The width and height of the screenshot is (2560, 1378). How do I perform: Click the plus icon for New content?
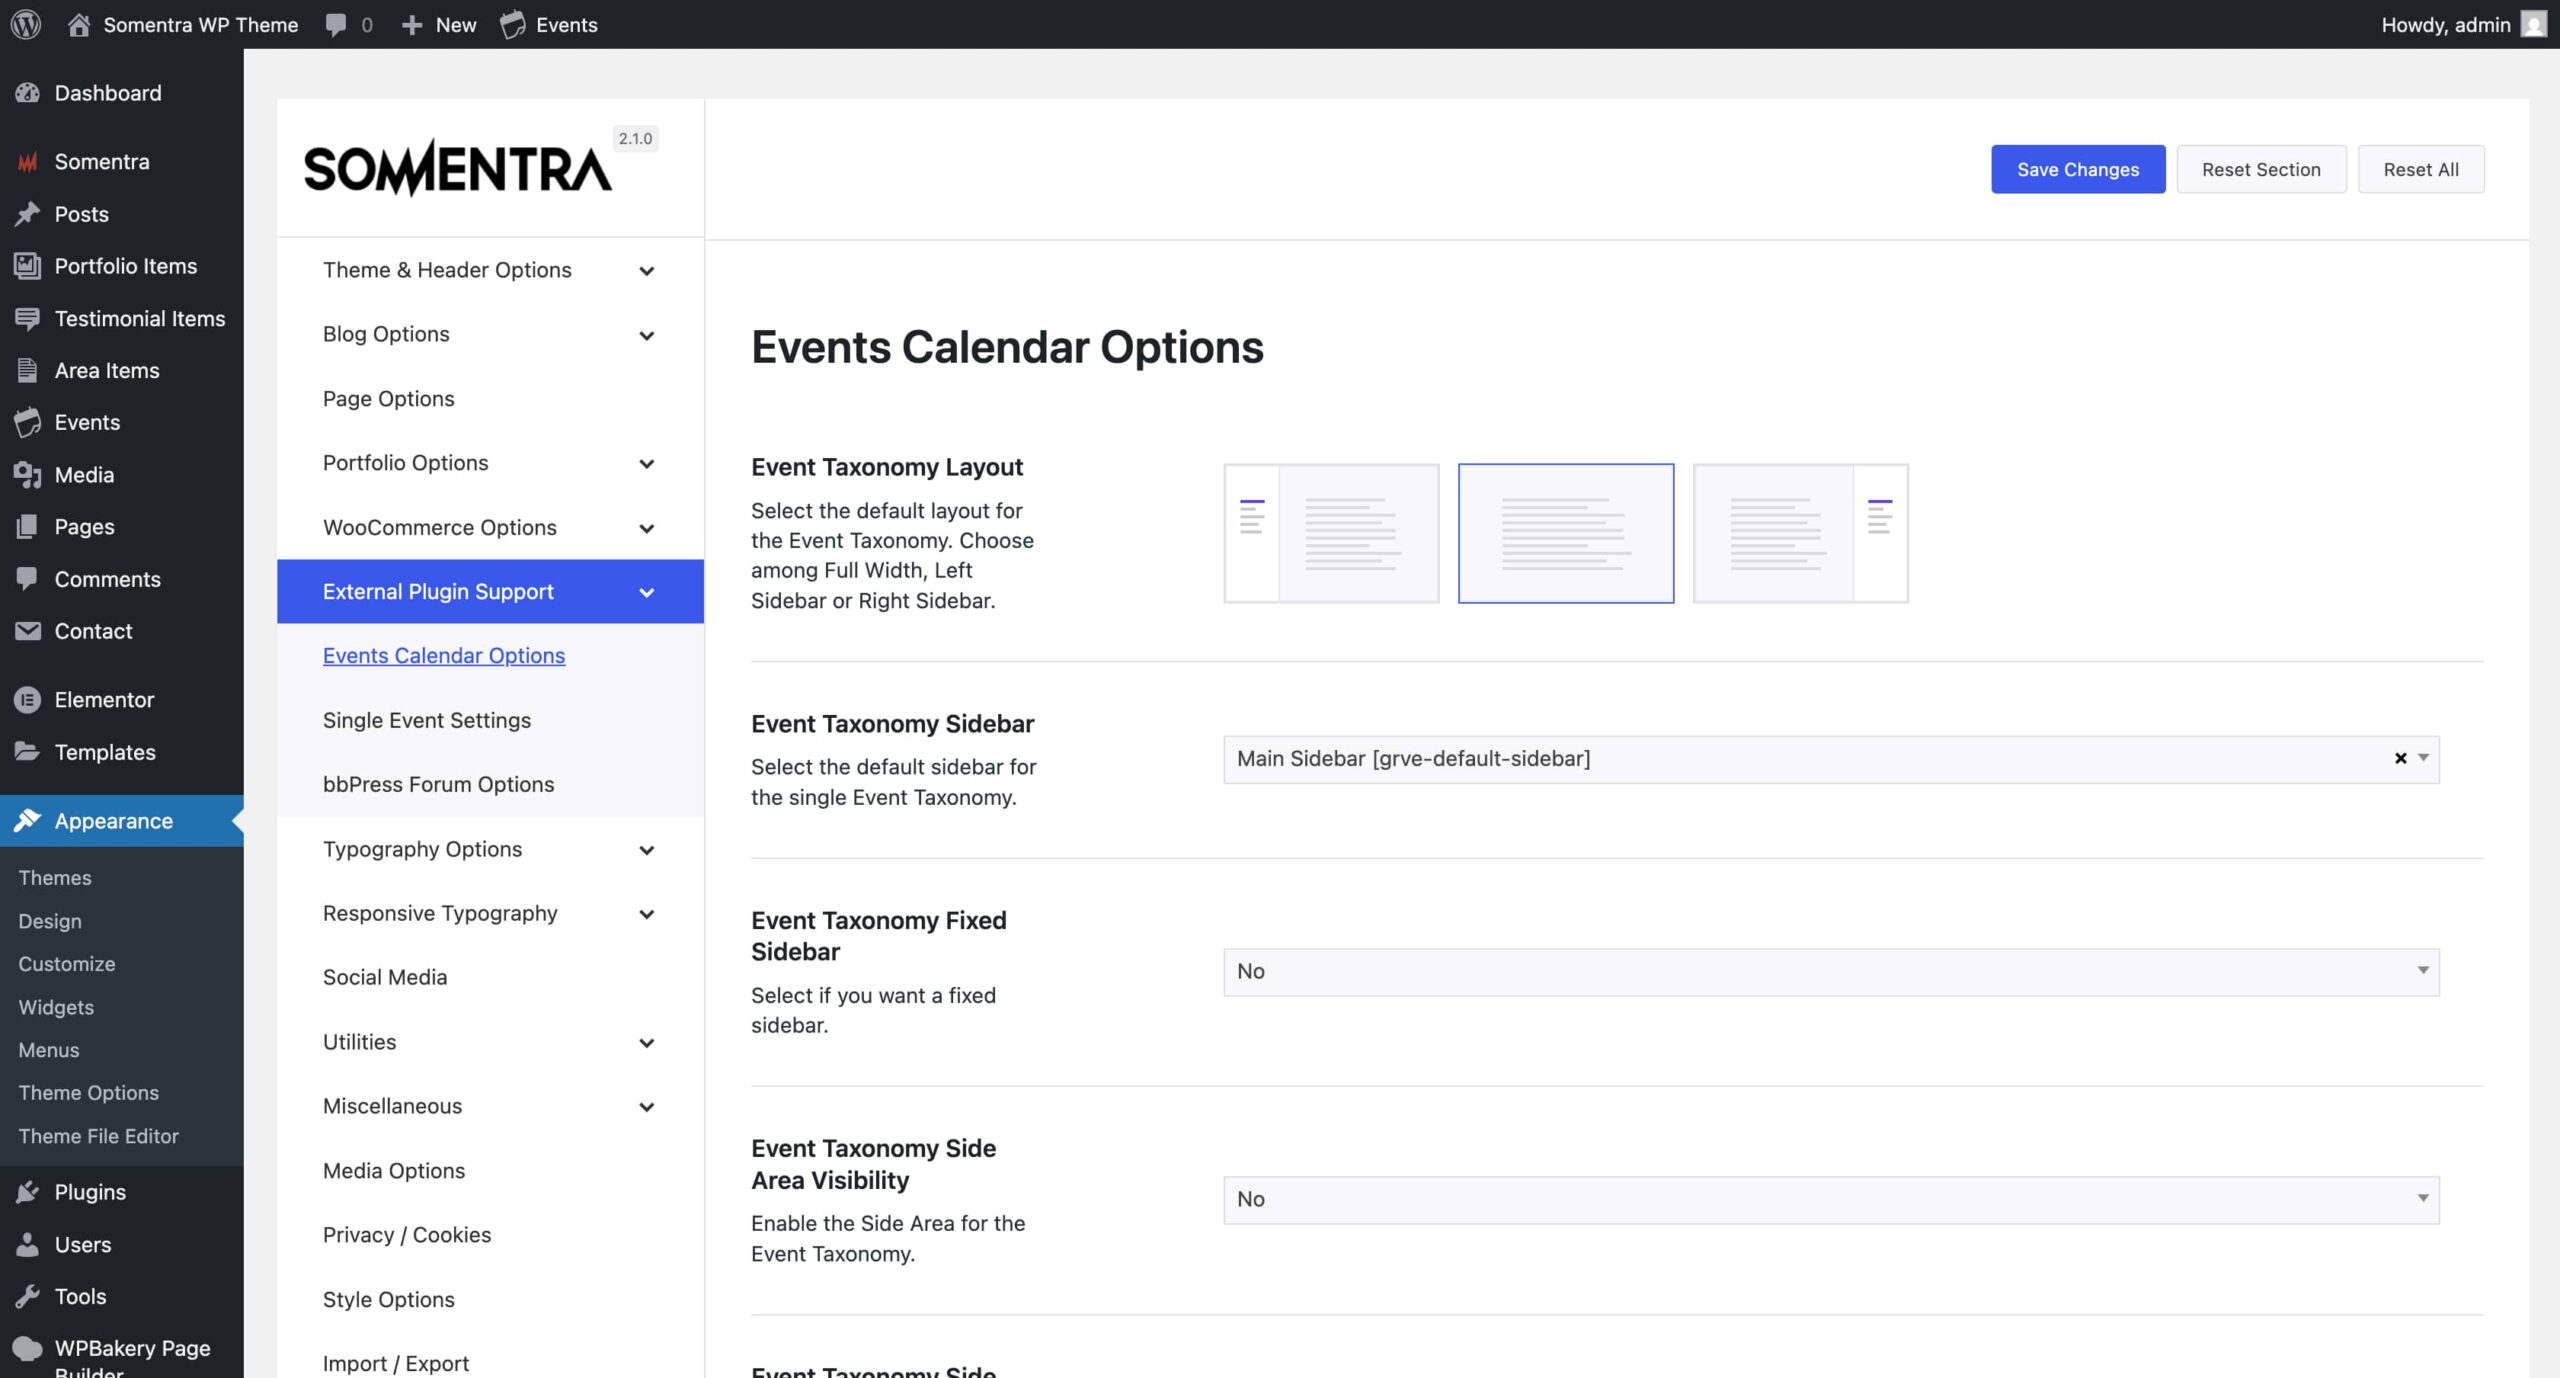point(412,25)
